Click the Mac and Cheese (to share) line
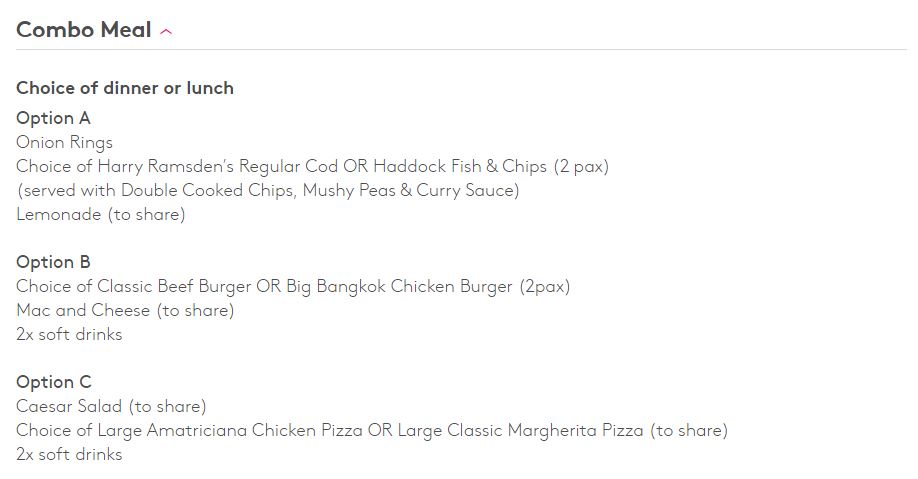Viewport: 918px width, 479px height. [125, 310]
